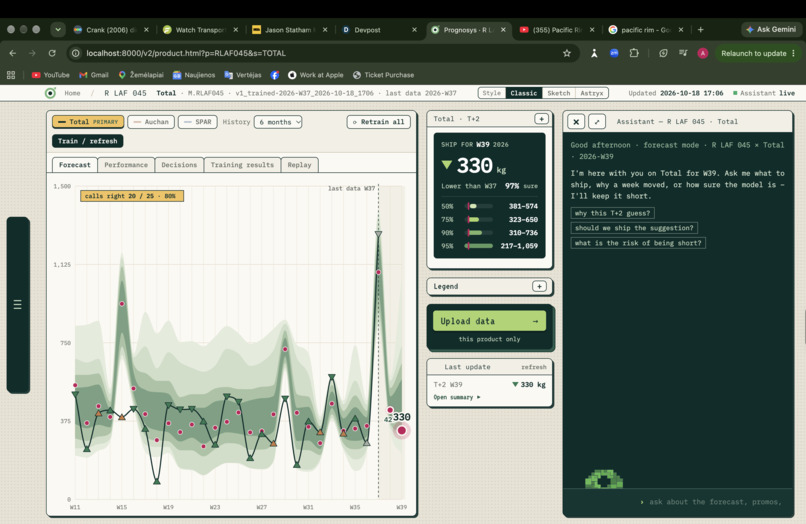Expand the Assistant panel to fullscreen

point(597,122)
